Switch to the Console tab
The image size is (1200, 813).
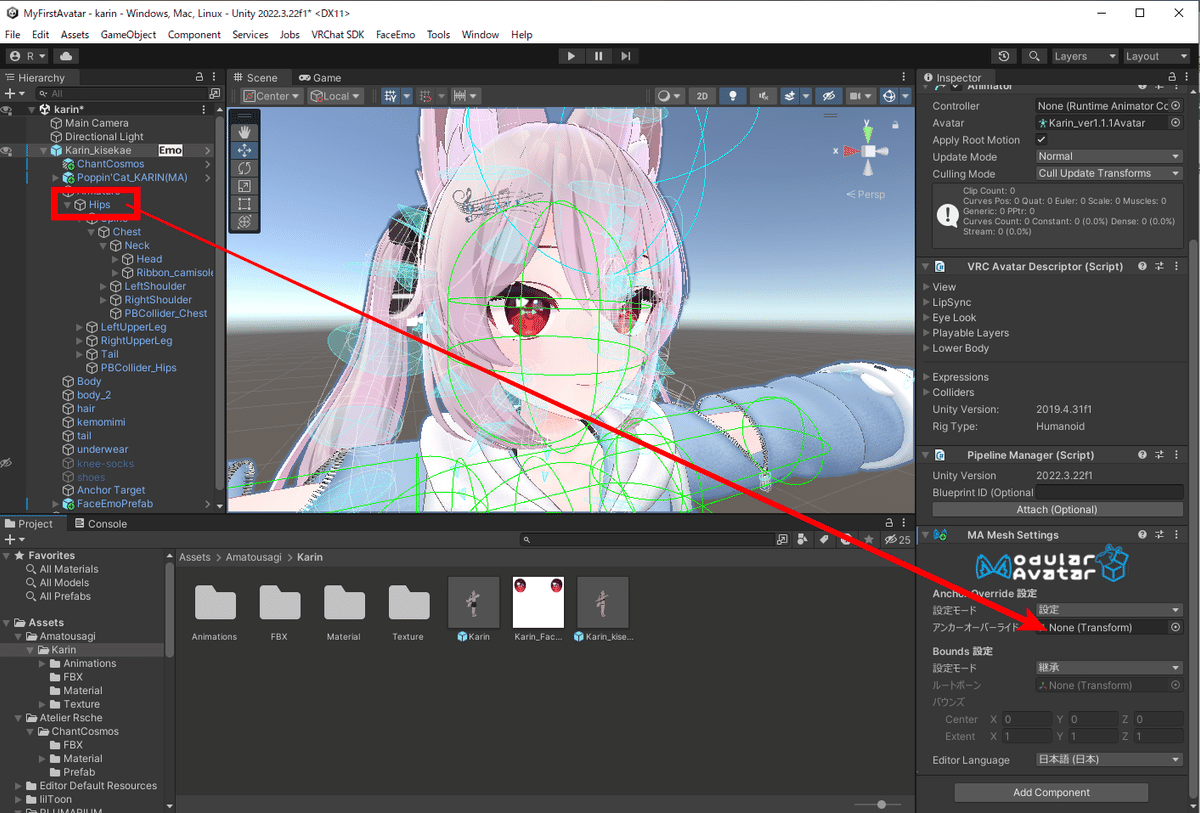[100, 523]
